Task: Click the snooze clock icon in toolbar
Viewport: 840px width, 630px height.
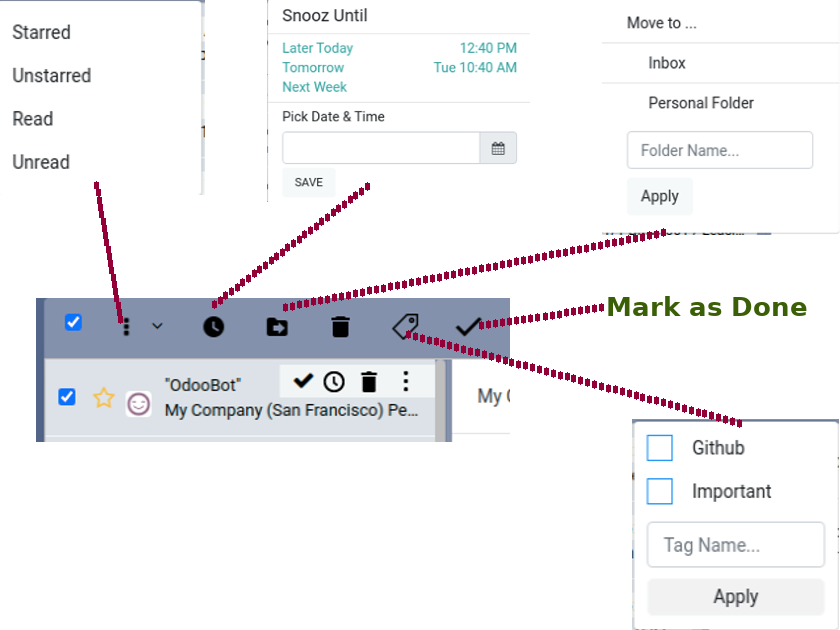Action: (213, 327)
